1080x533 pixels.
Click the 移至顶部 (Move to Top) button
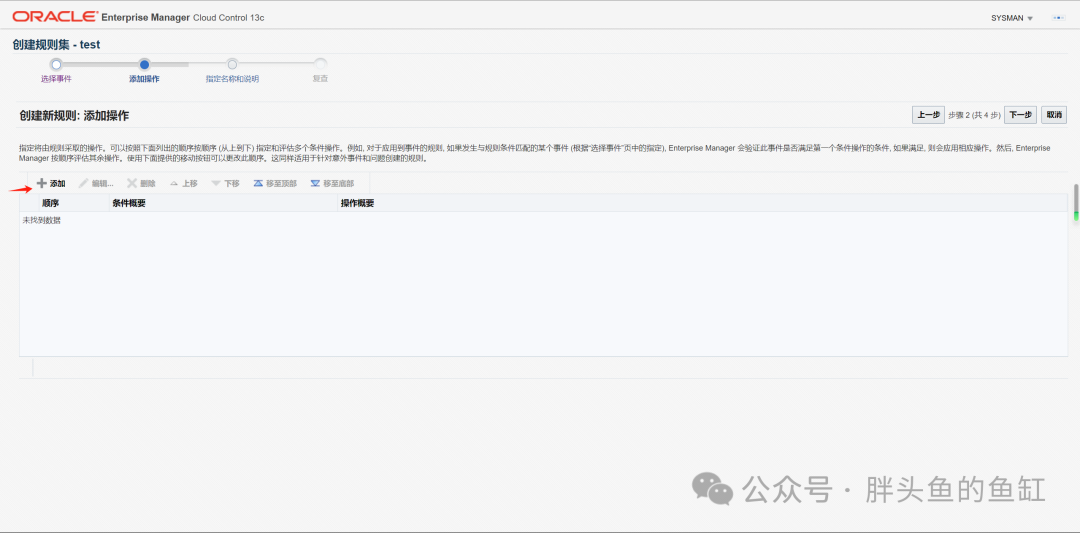coord(275,184)
